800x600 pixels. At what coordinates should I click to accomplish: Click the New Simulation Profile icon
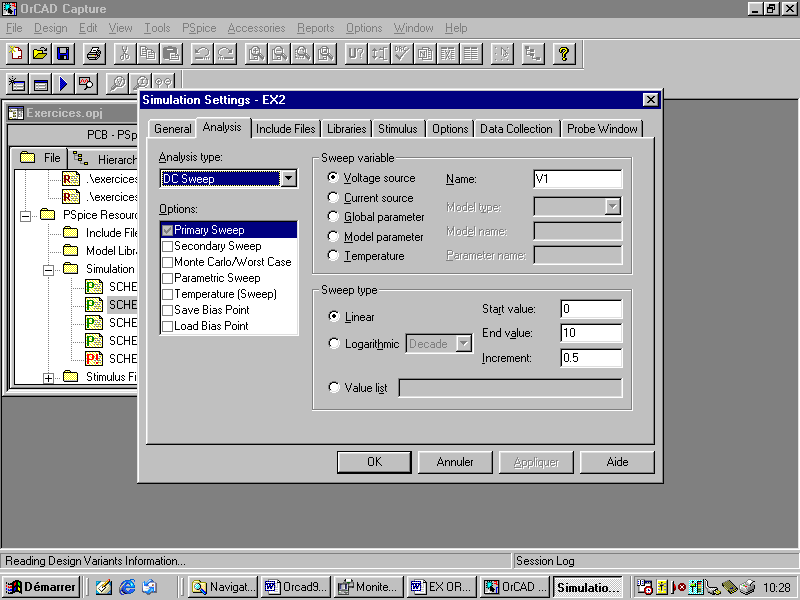pos(17,84)
